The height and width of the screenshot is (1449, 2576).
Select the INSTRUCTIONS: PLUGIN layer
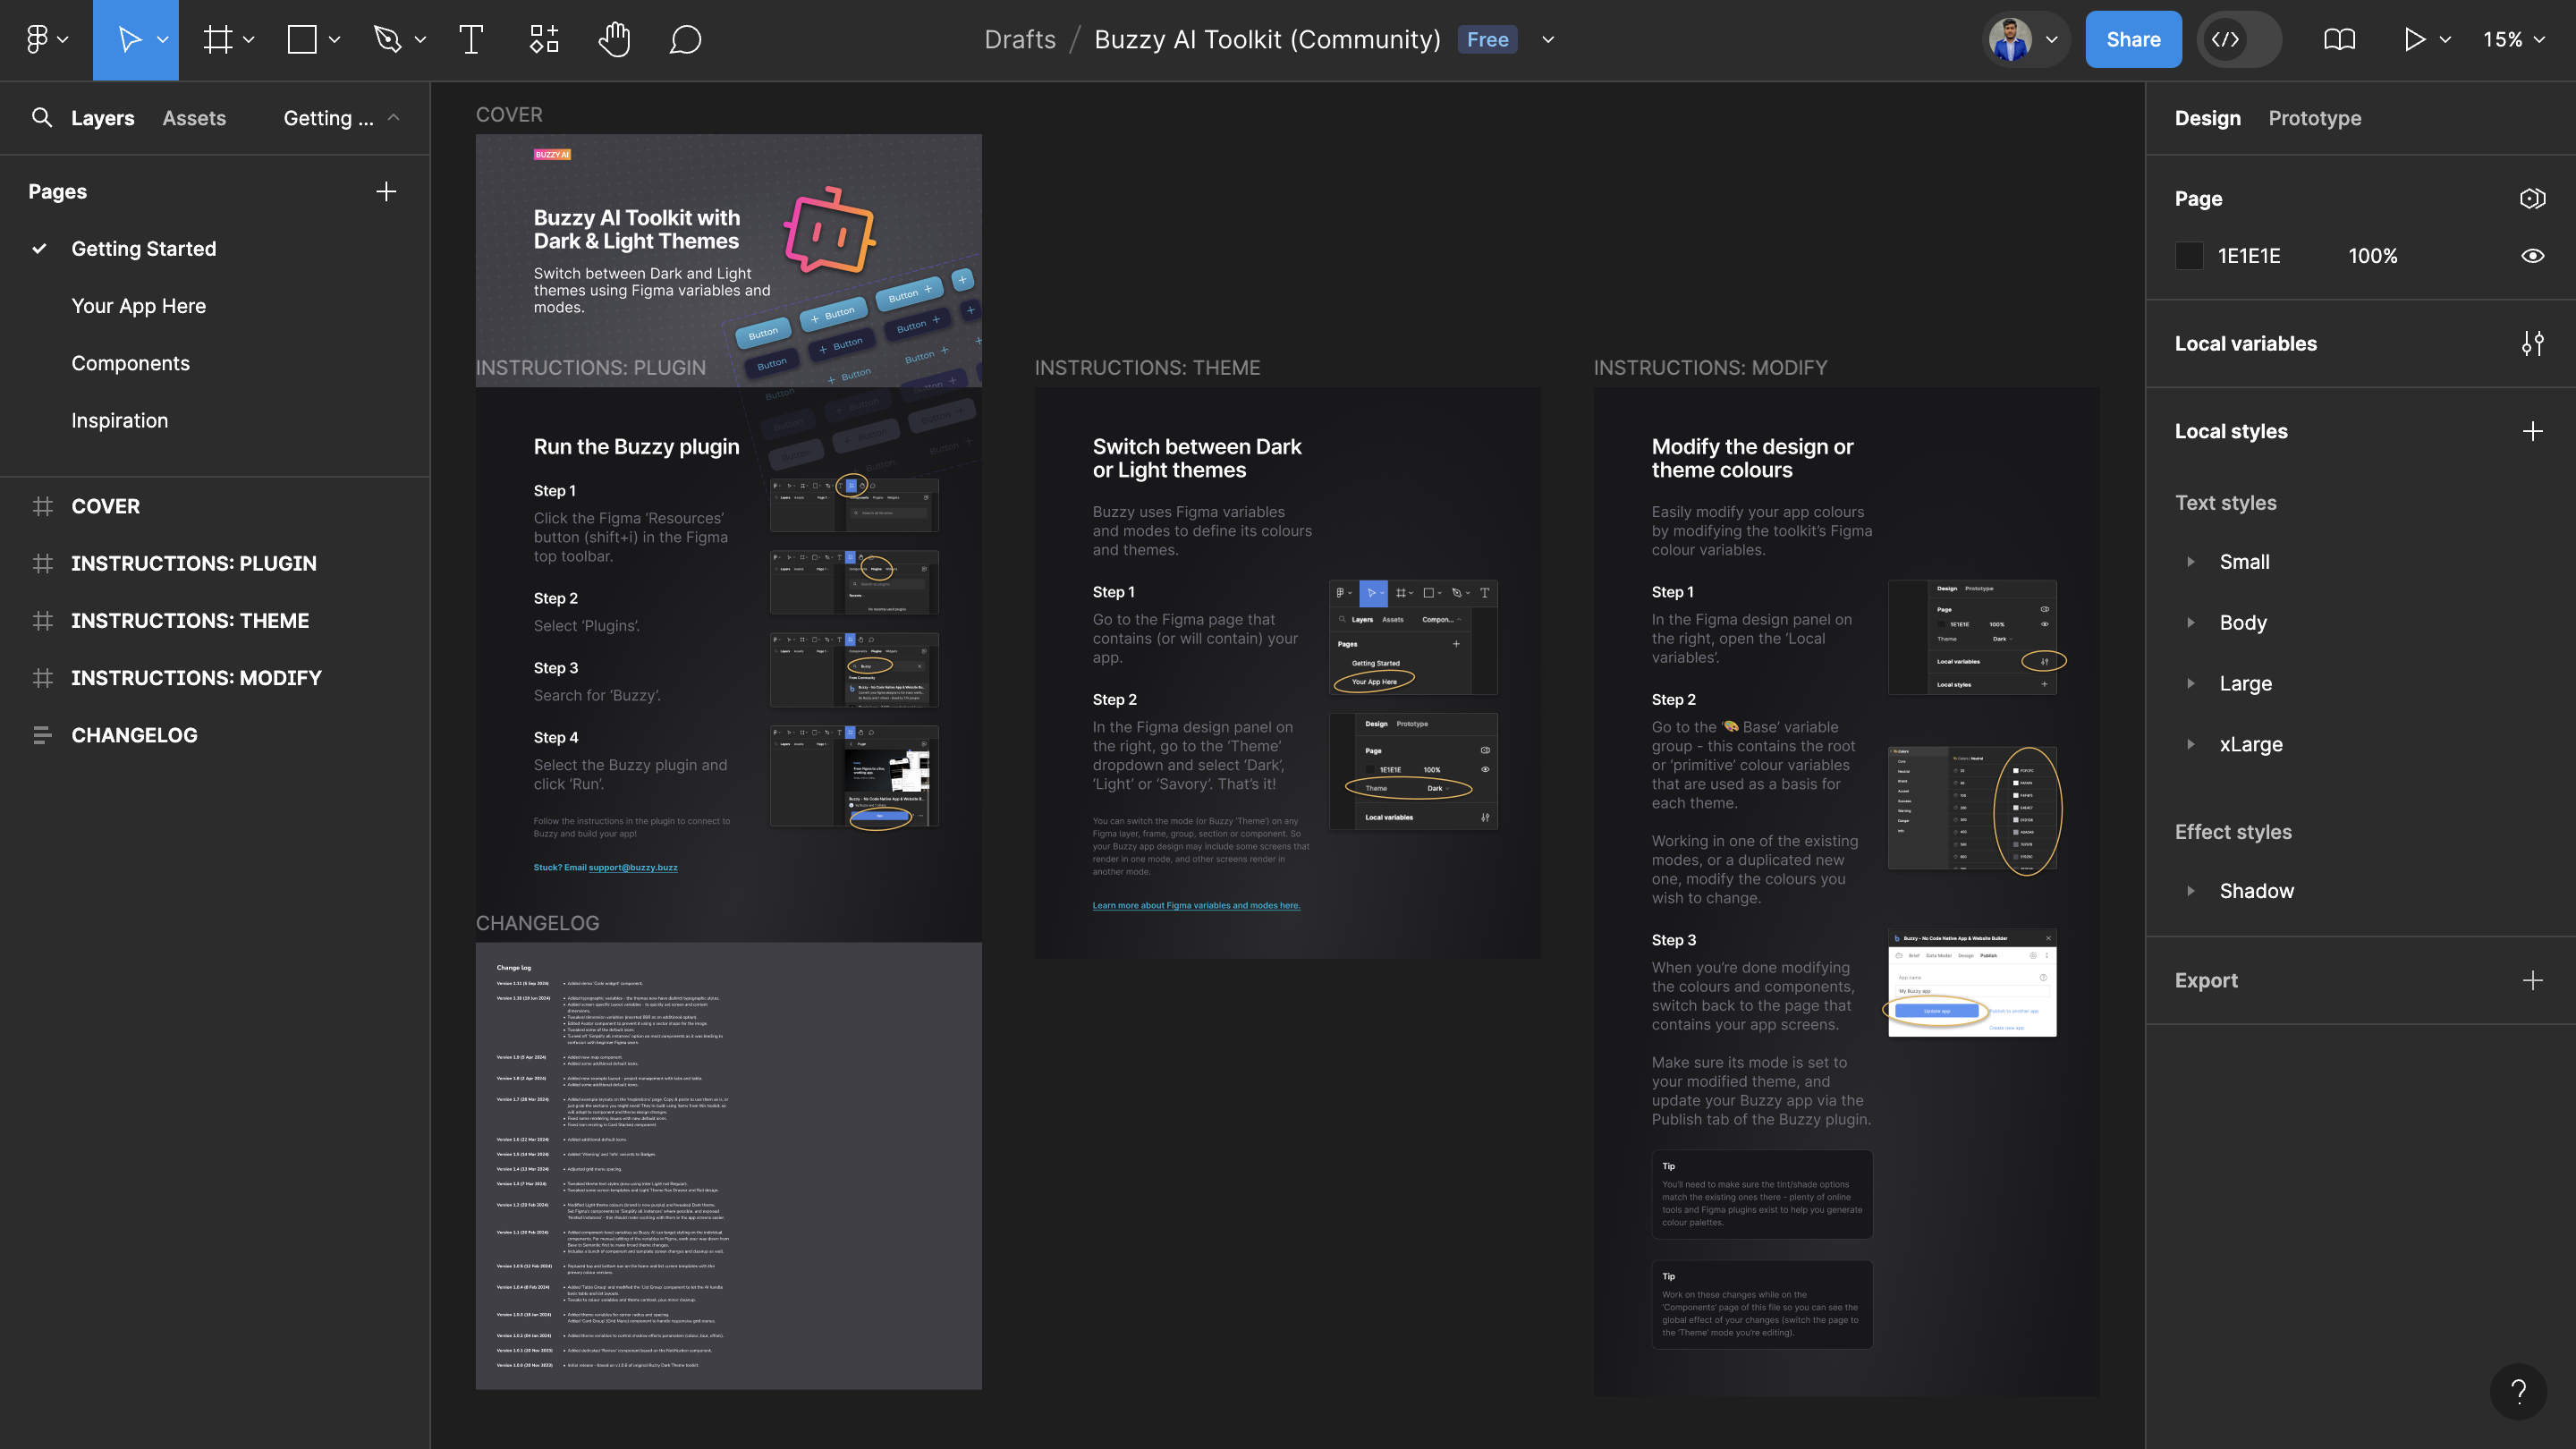[x=194, y=563]
